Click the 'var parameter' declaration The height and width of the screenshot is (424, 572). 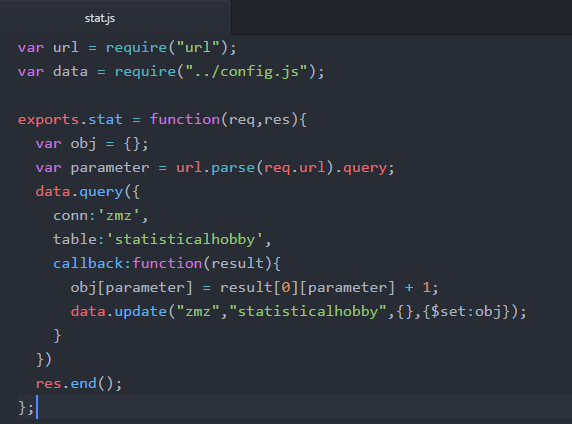point(92,168)
